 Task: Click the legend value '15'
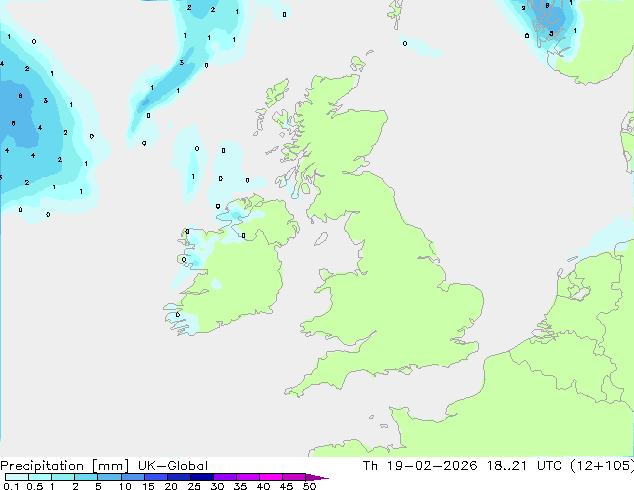click(x=148, y=486)
